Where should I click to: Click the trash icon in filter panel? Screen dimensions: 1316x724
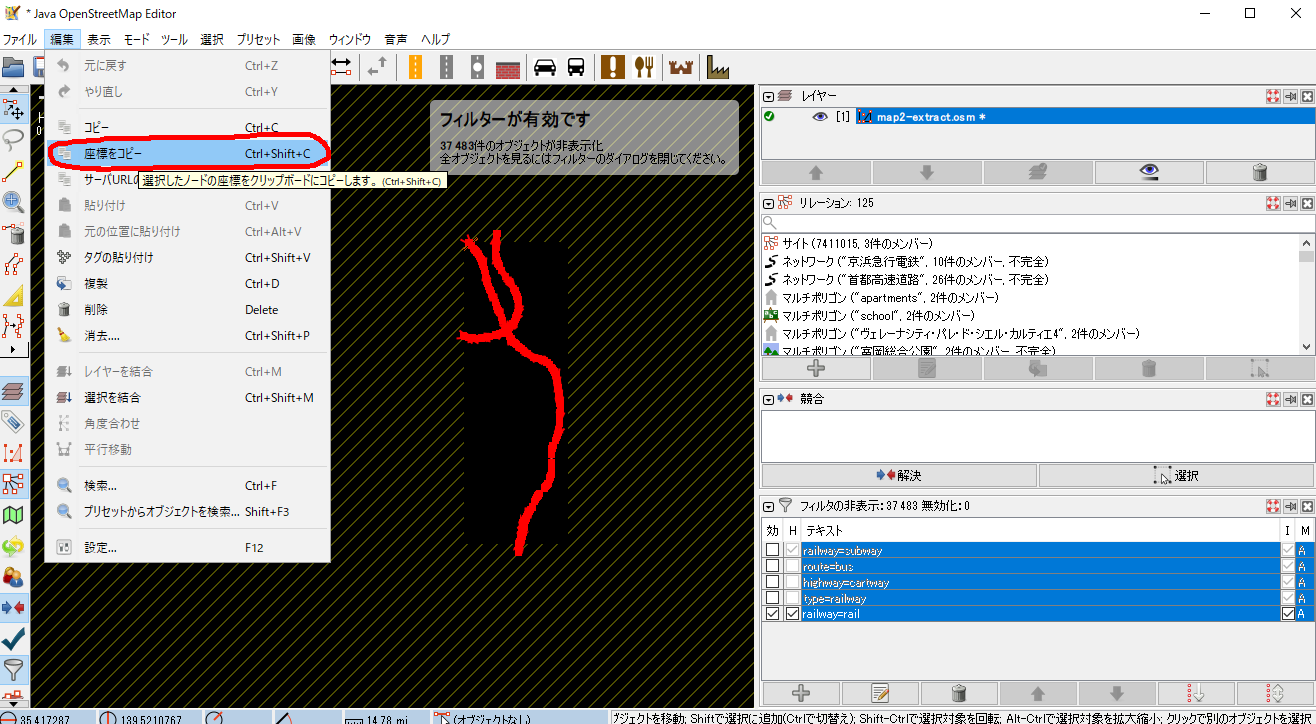(x=958, y=693)
